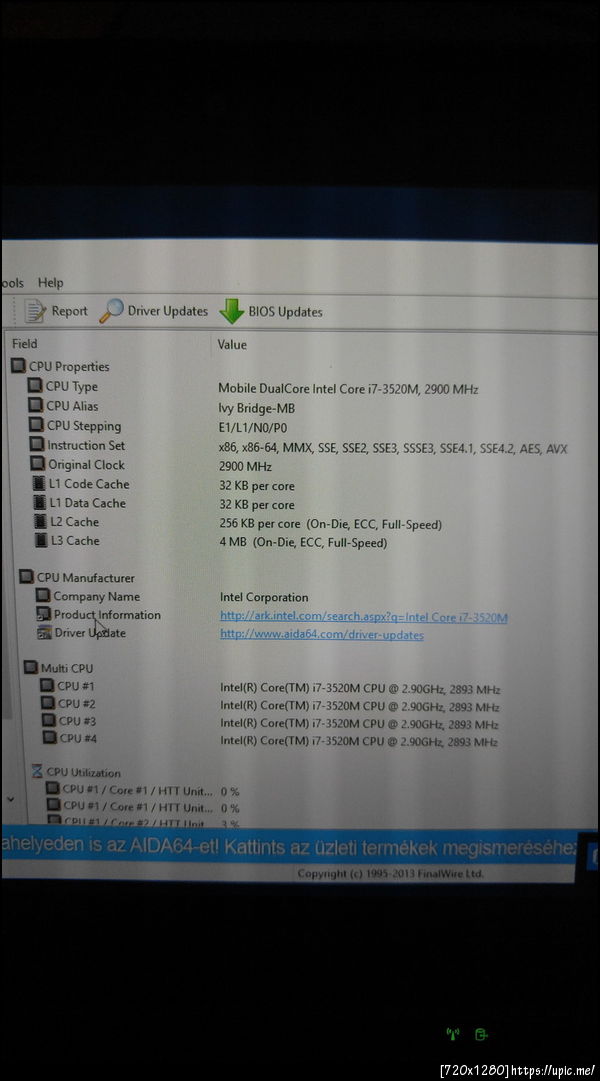Select the L2 Cache chip icon
This screenshot has height=1081, width=600.
pyautogui.click(x=41, y=521)
